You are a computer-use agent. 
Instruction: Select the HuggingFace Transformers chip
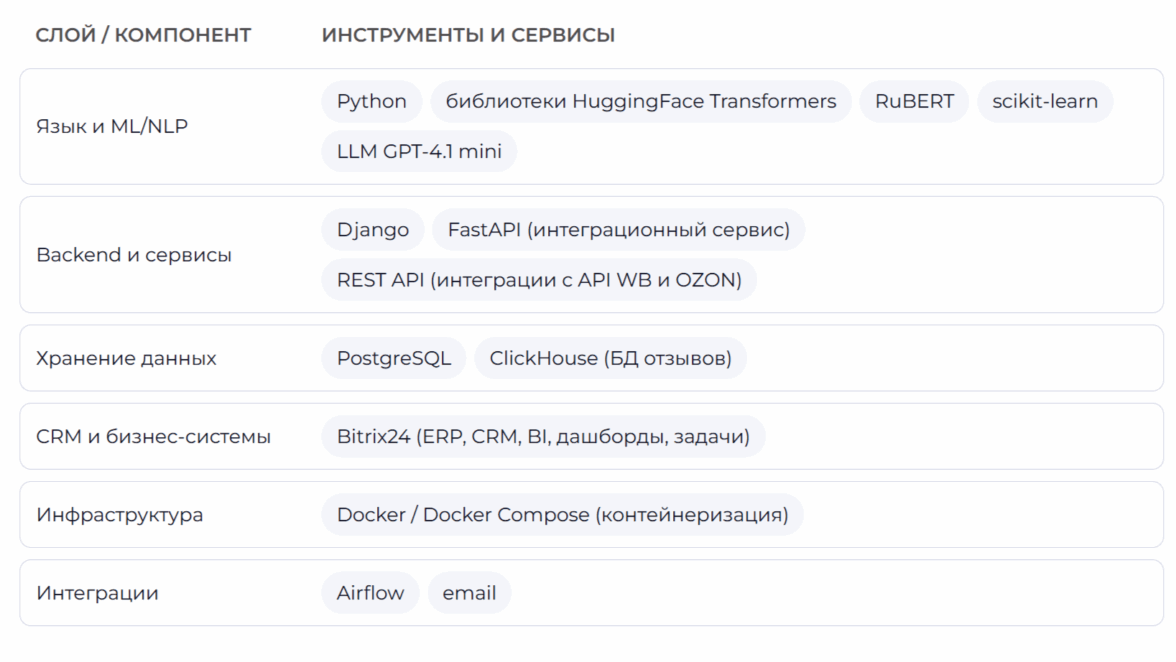click(x=641, y=102)
